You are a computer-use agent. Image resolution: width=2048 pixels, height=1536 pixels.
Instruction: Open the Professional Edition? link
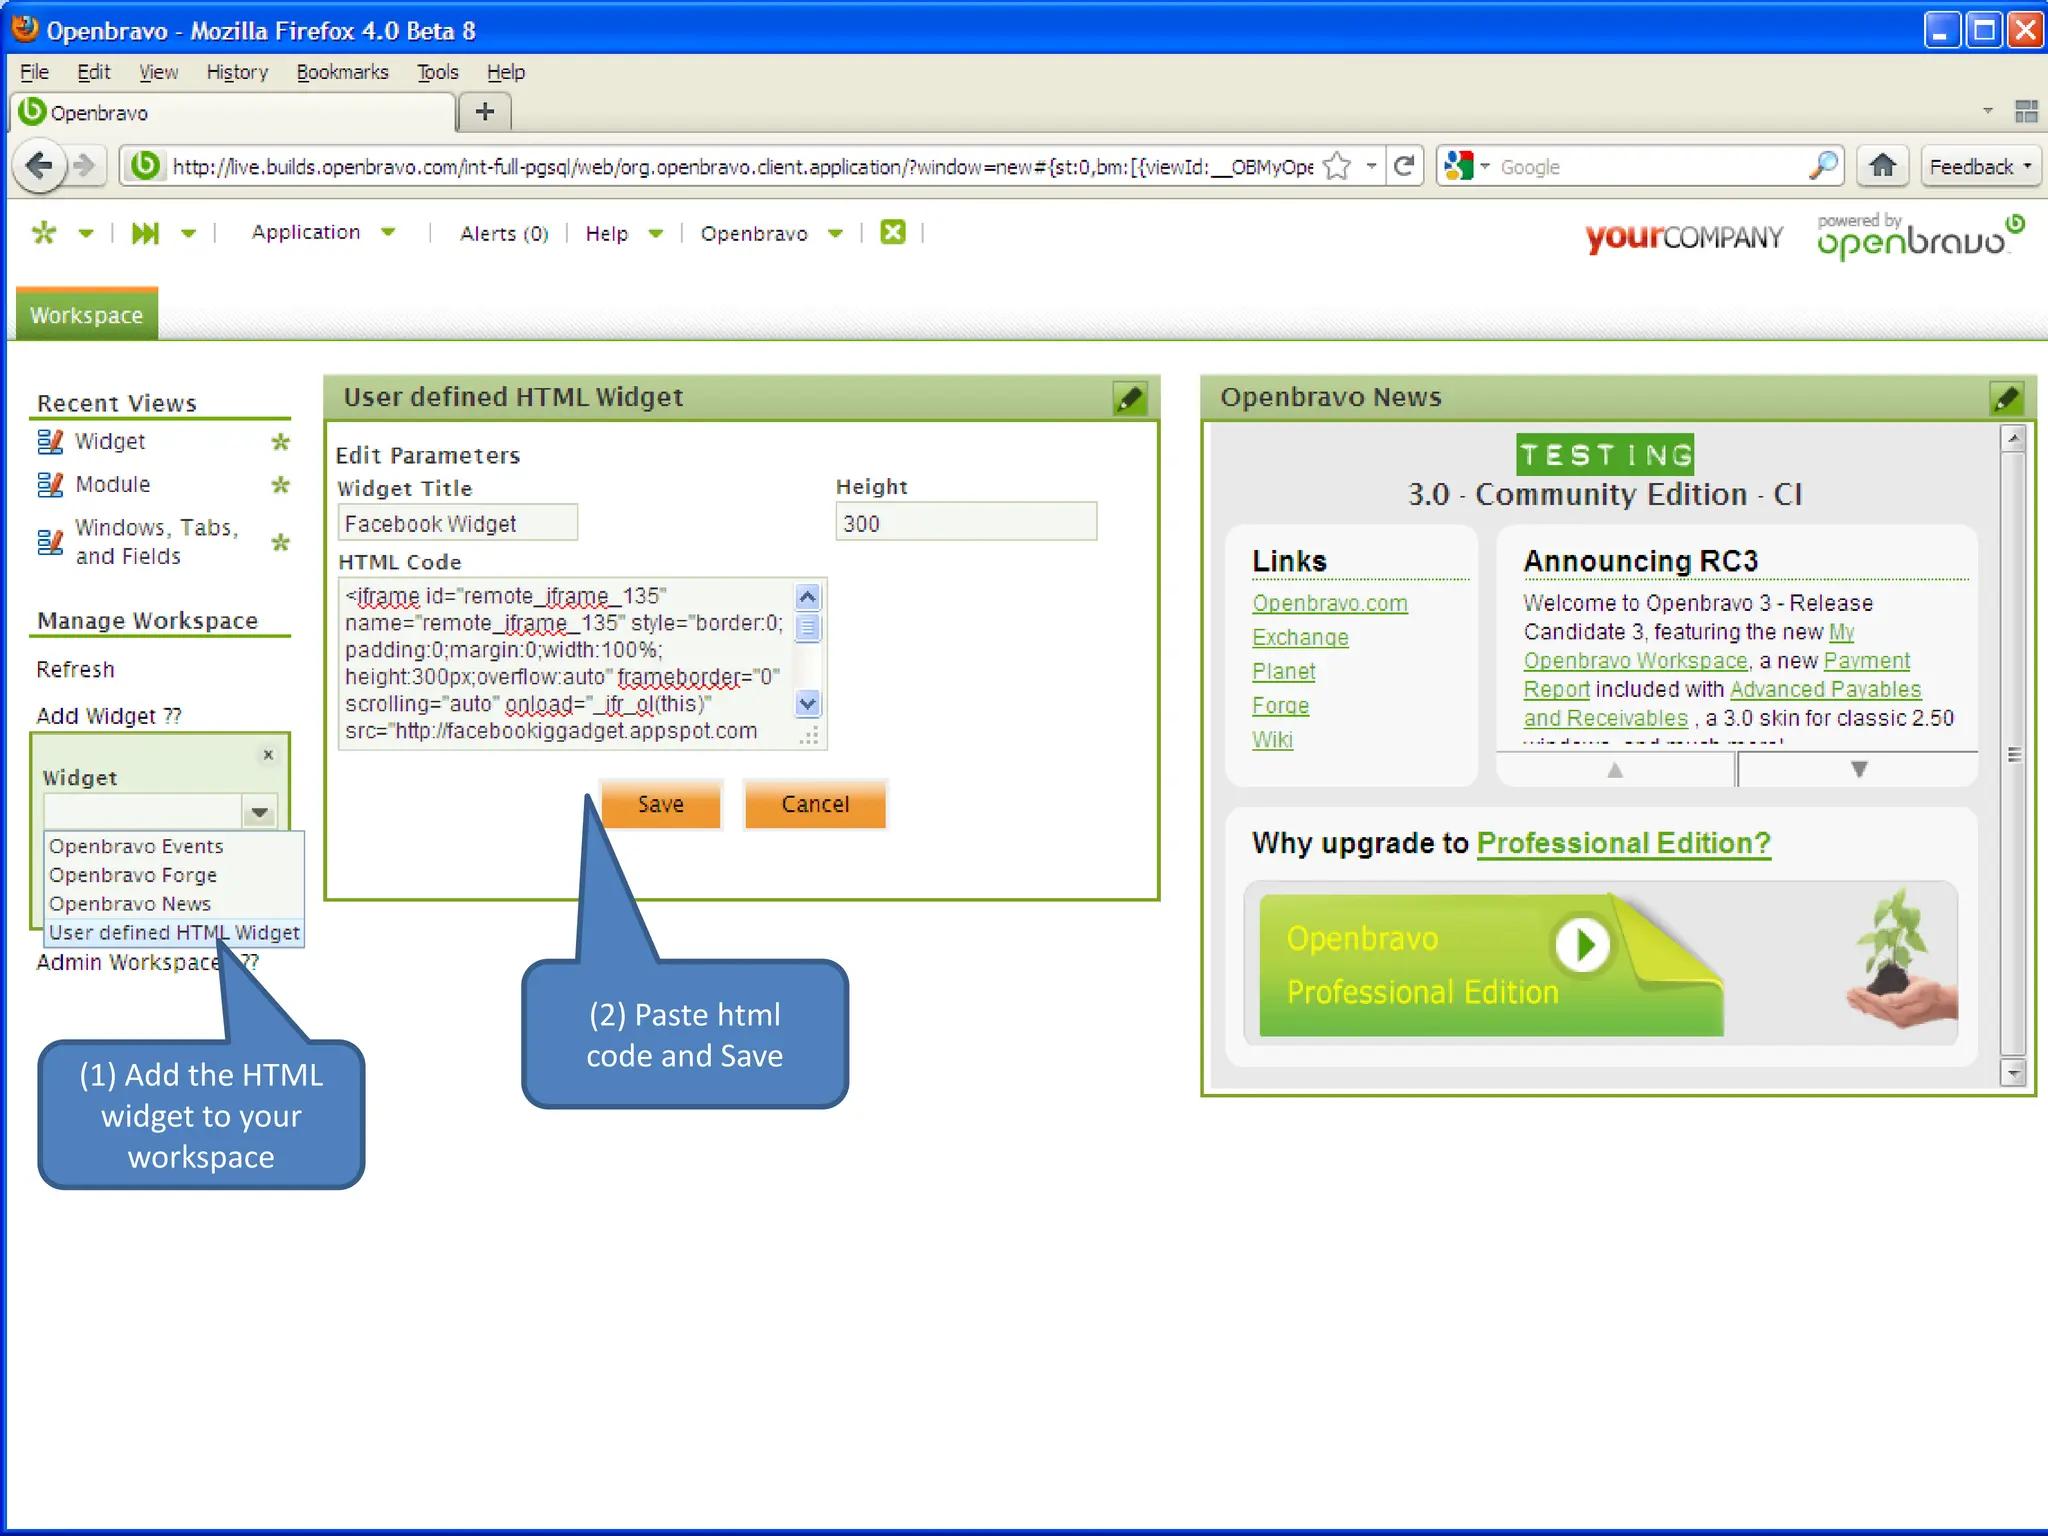click(1623, 843)
